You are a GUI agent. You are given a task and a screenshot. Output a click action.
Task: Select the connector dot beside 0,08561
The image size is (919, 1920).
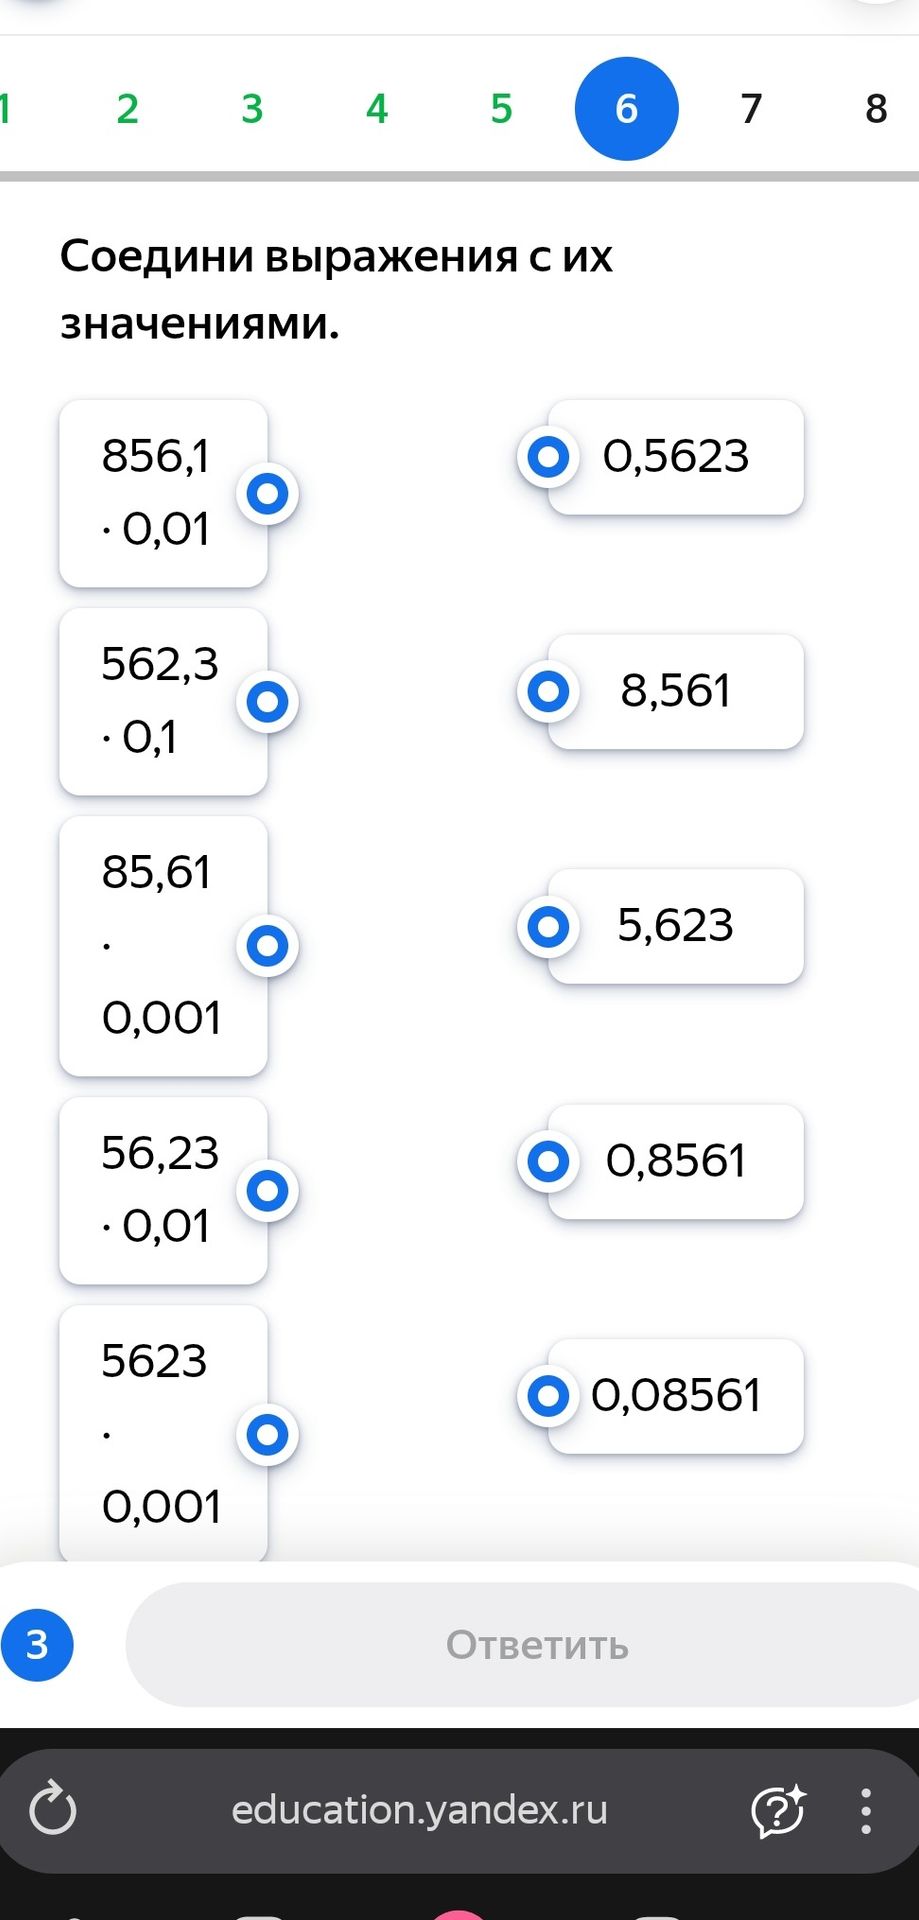(x=548, y=1396)
